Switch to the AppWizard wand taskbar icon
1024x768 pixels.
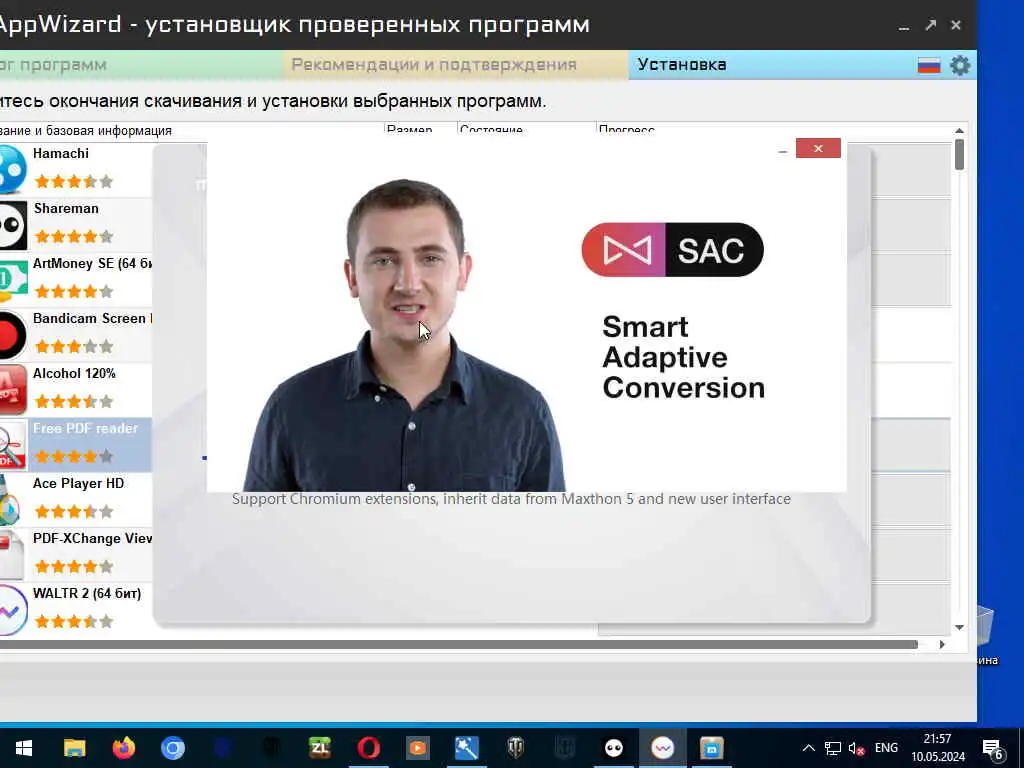click(x=467, y=748)
